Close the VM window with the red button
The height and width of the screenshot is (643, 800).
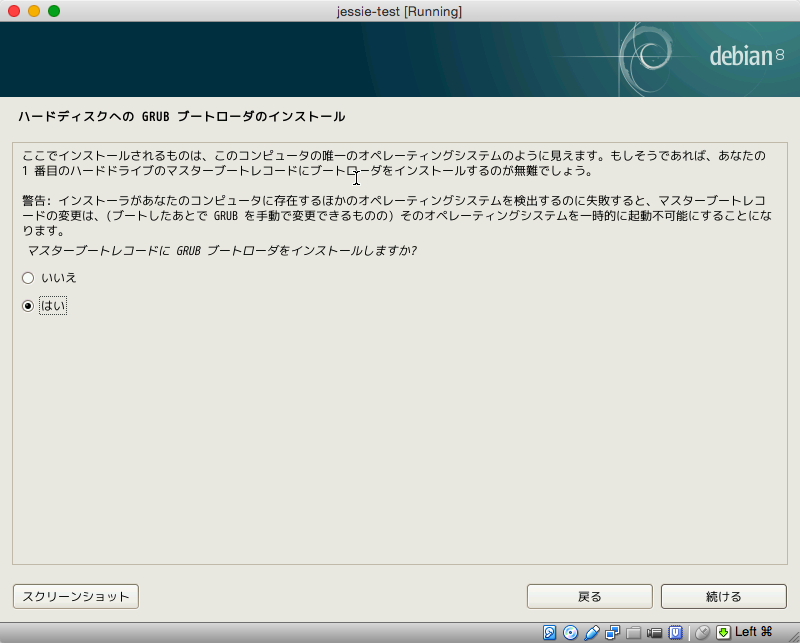tap(14, 11)
